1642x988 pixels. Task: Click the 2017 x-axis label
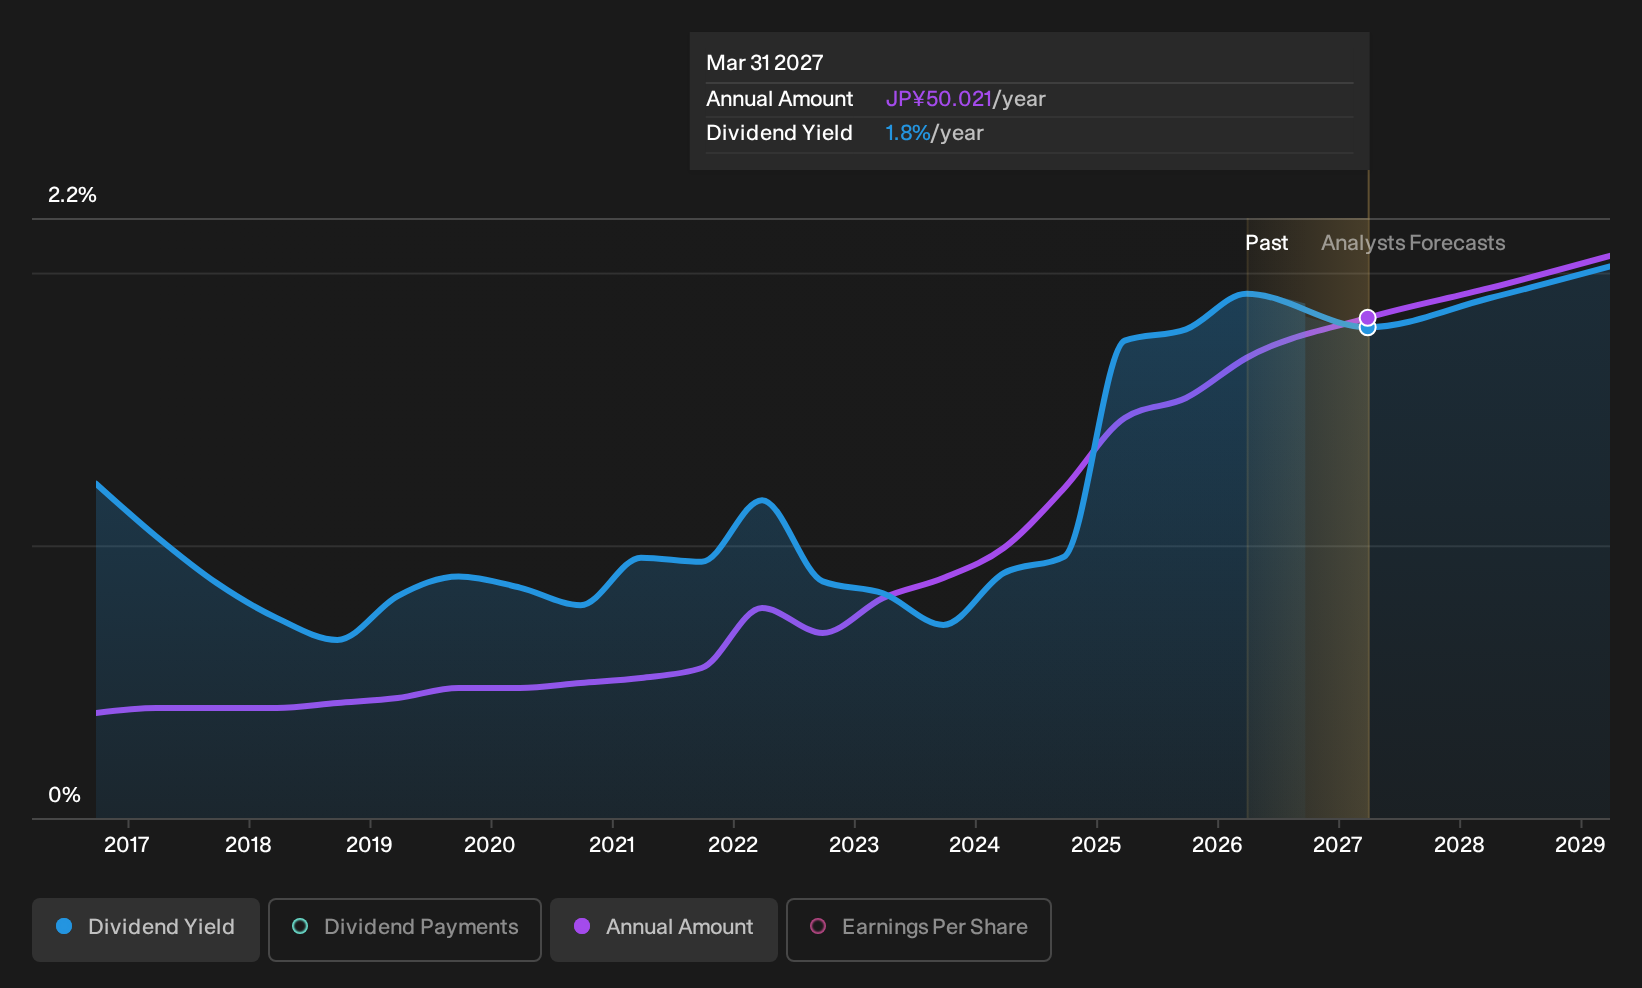click(127, 845)
